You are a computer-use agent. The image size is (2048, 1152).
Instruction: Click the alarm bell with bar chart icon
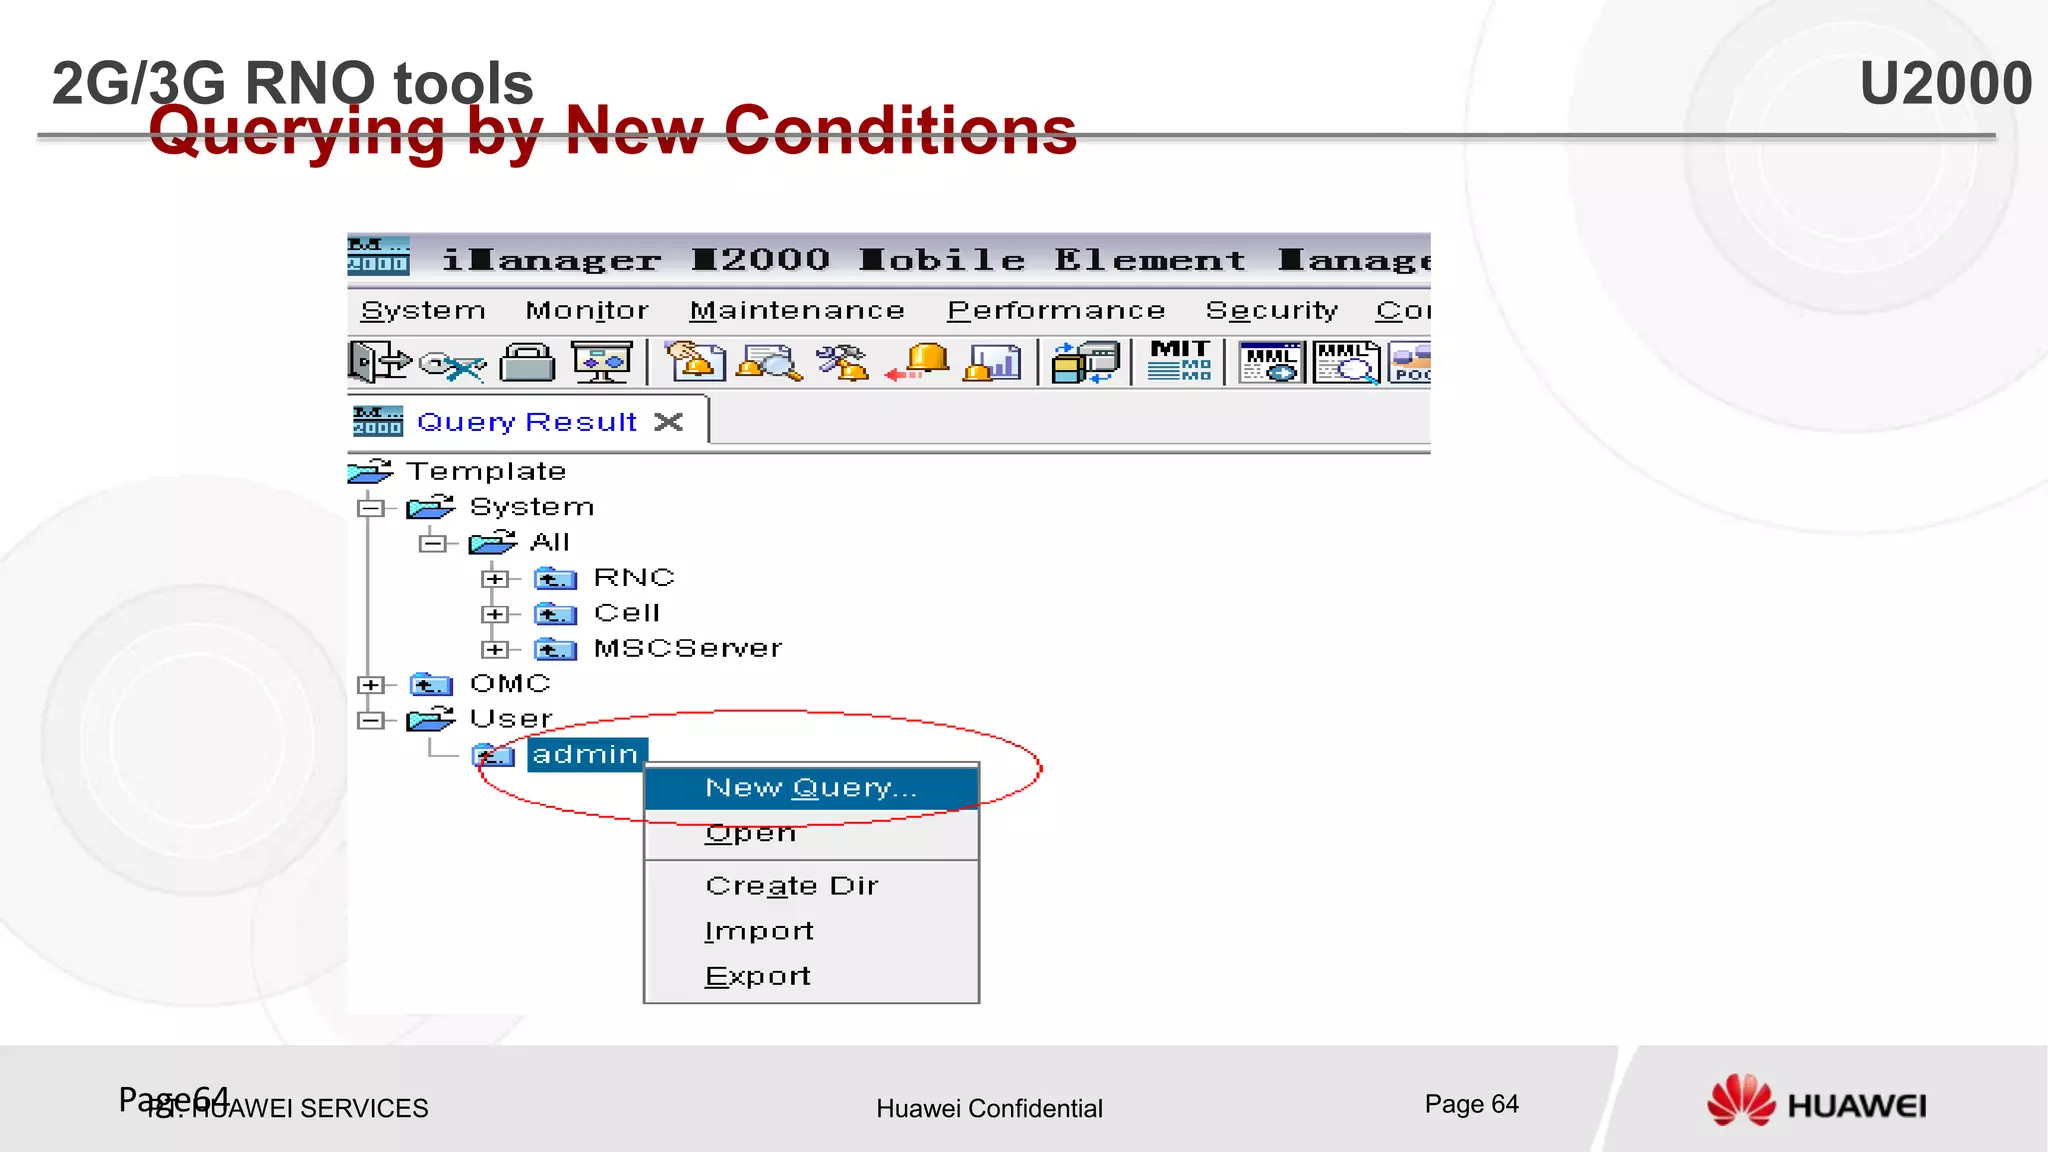(x=992, y=363)
